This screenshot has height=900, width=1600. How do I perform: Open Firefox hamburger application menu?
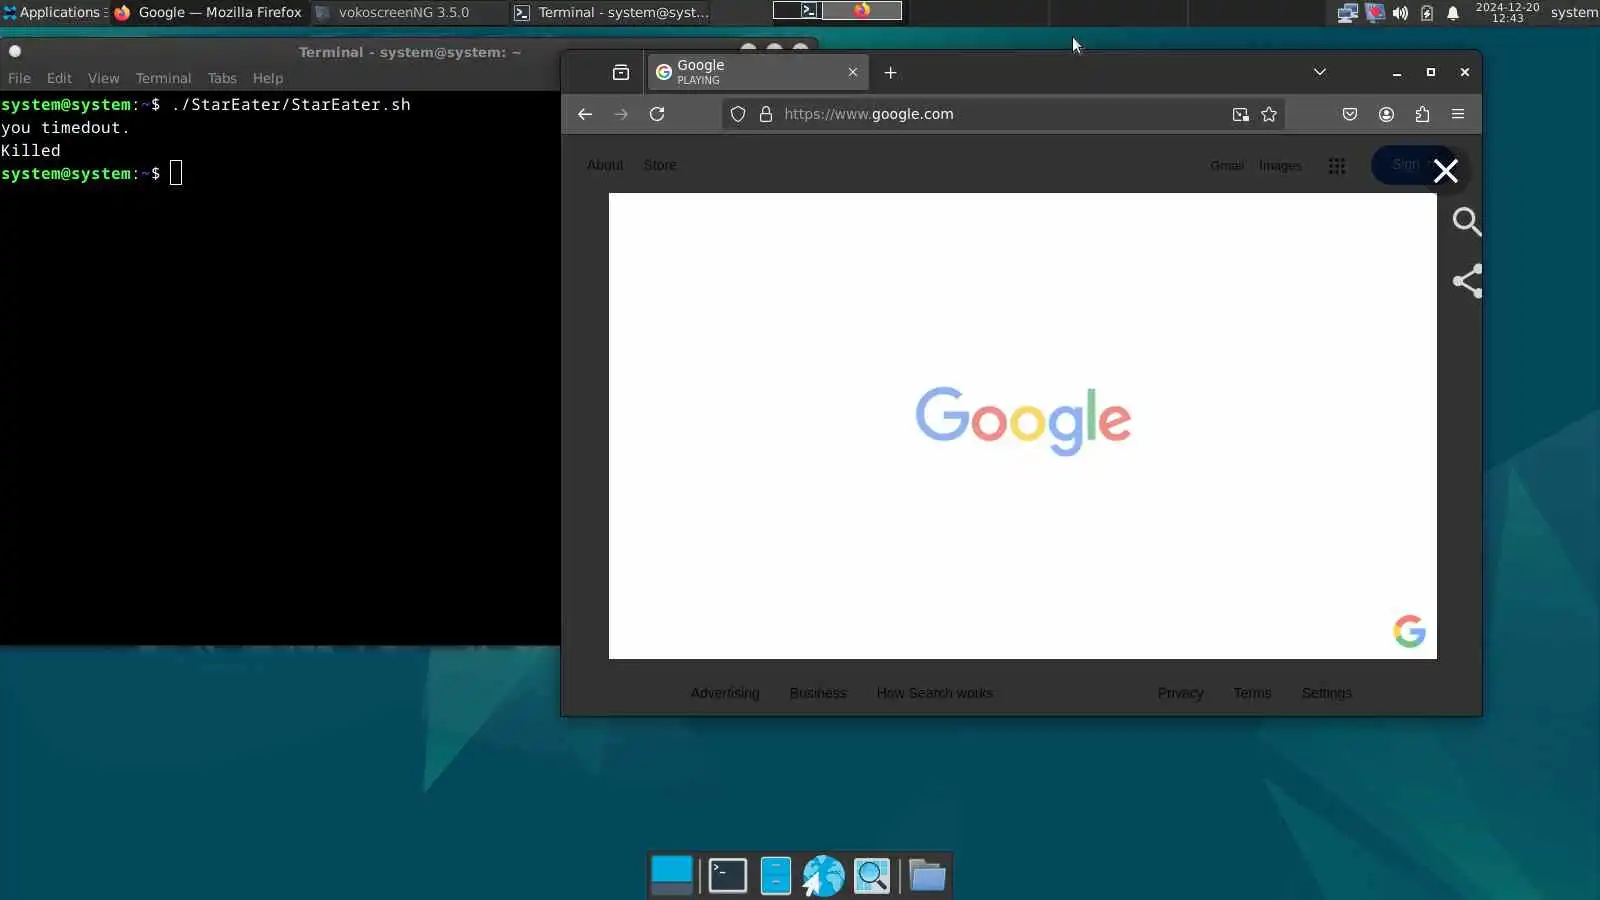(x=1458, y=114)
